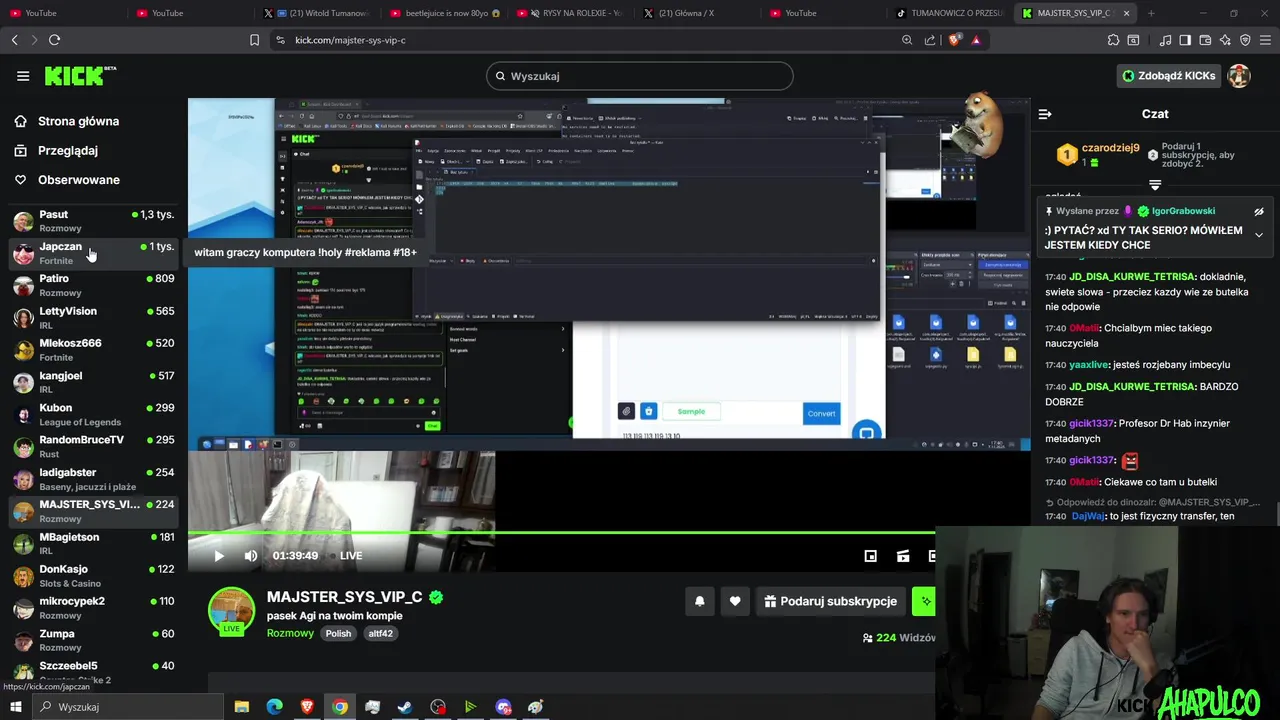Switch to TUMANOWICZ O PRZESU tab
The width and height of the screenshot is (1280, 720).
[x=950, y=13]
